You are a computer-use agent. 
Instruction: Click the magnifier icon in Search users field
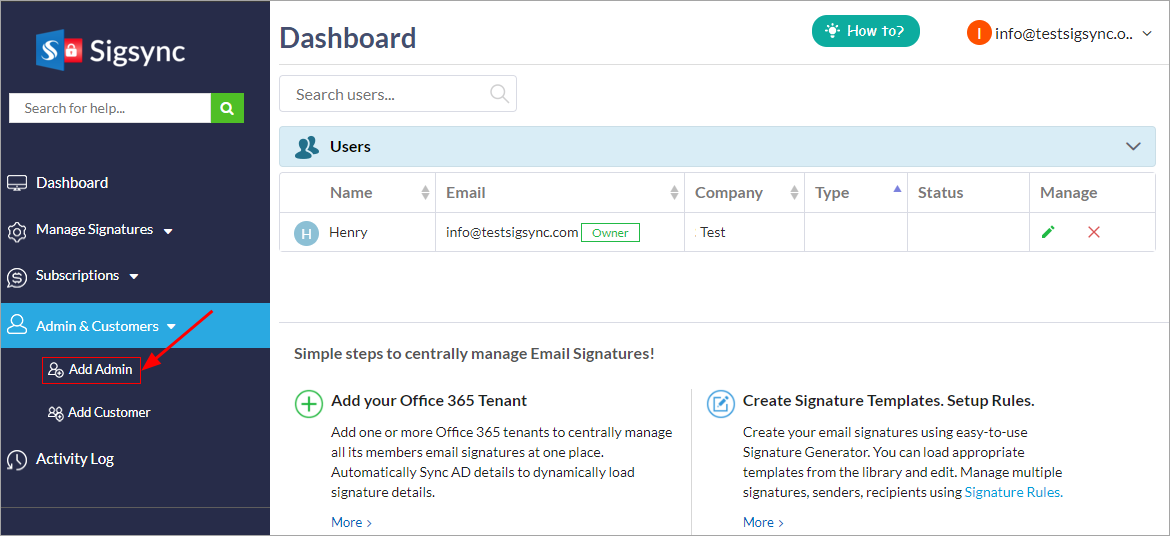pos(499,94)
